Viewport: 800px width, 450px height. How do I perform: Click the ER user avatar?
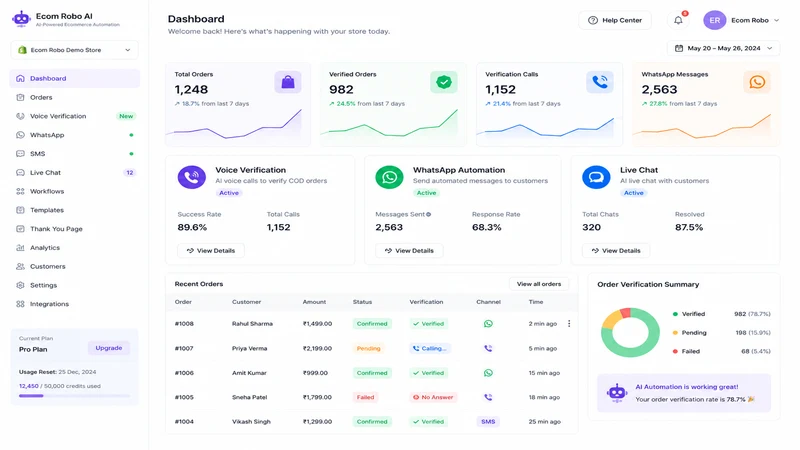715,20
